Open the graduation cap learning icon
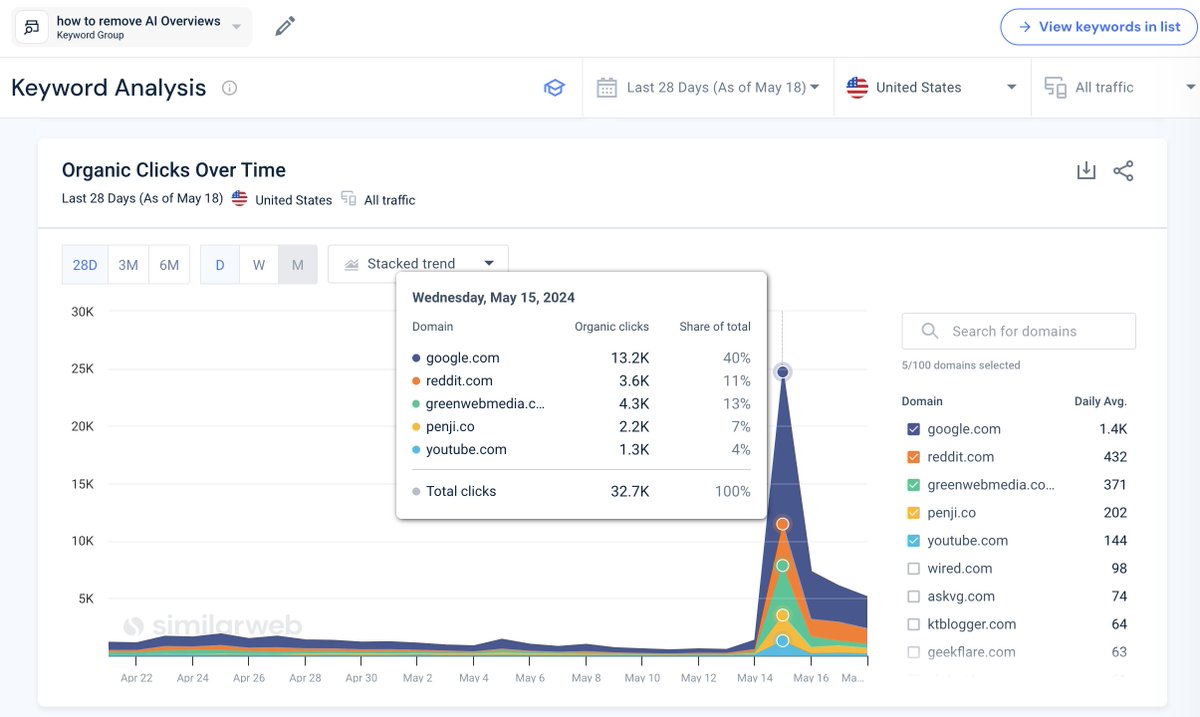Viewport: 1200px width, 717px height. (x=554, y=88)
